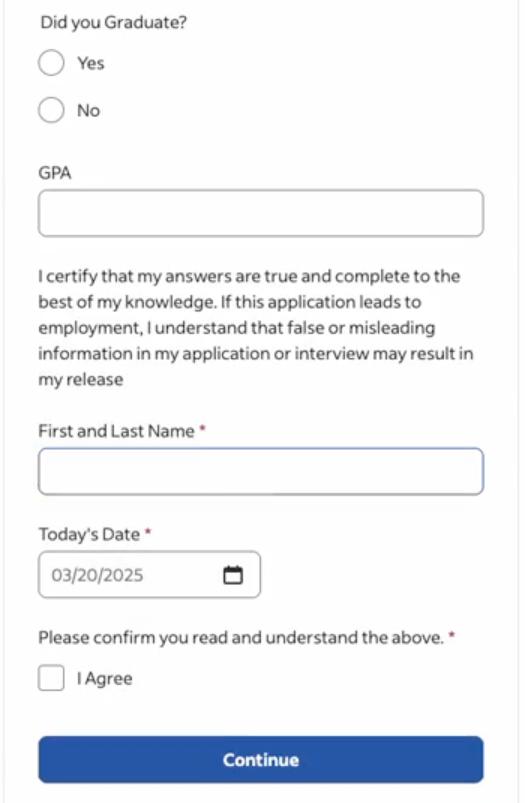Screen dimensions: 525x803
Task: Click the First and Last Name label
Action: pos(116,431)
